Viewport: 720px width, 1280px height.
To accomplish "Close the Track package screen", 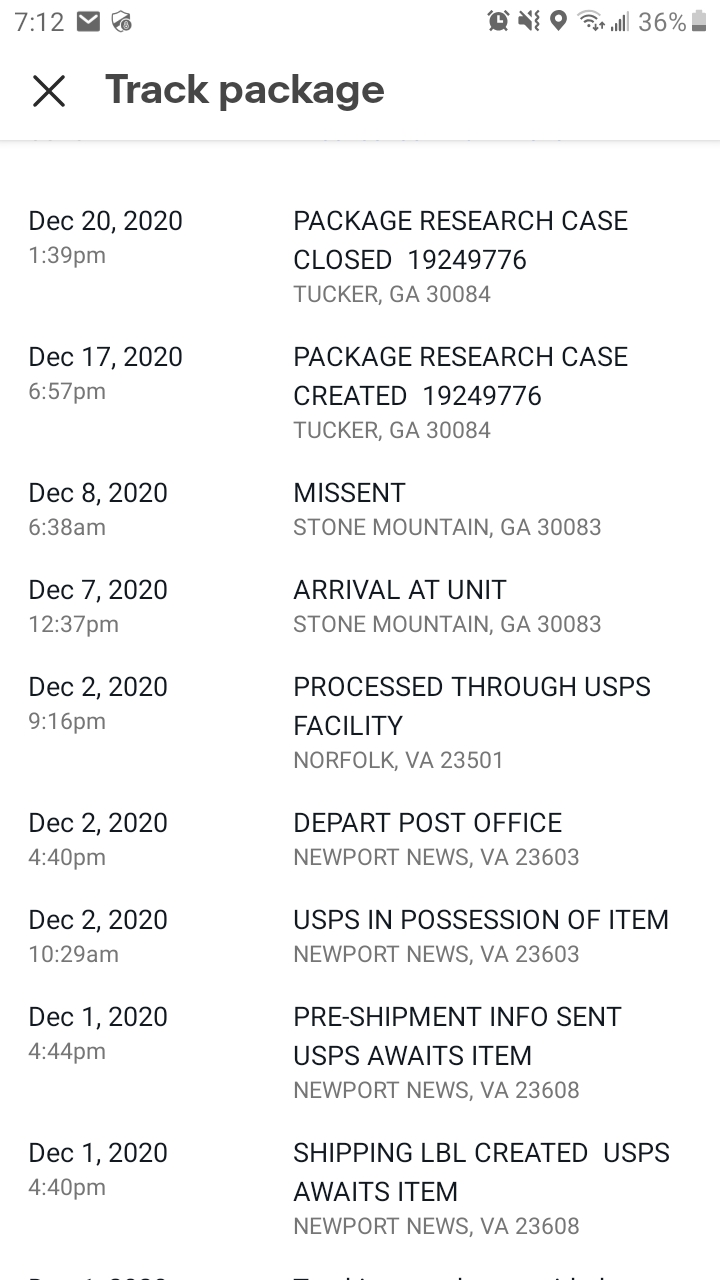I will [48, 91].
